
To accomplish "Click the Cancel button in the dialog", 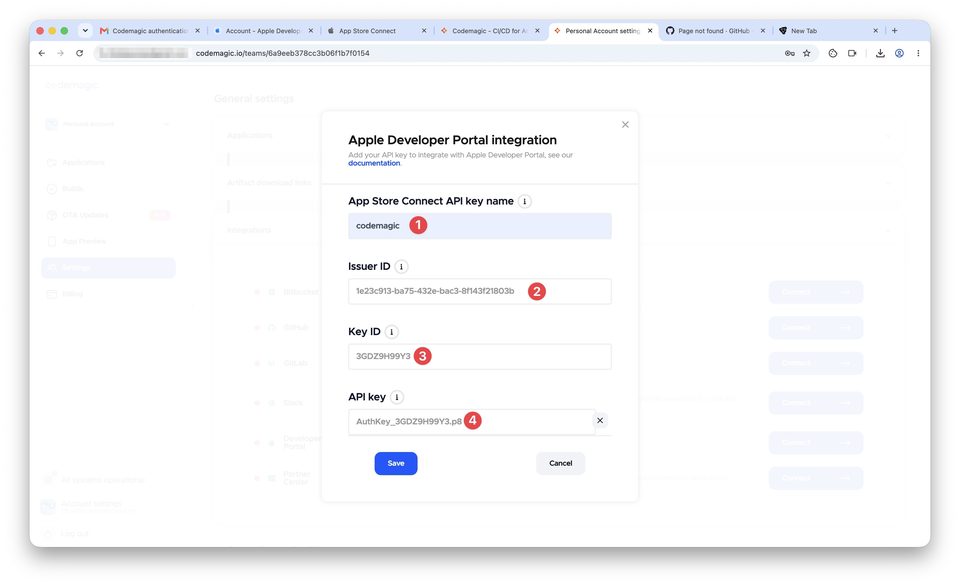I will (560, 464).
